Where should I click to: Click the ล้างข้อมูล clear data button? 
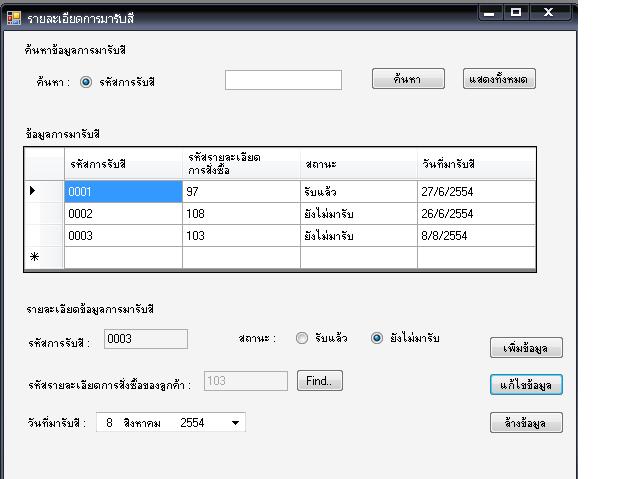pyautogui.click(x=526, y=423)
